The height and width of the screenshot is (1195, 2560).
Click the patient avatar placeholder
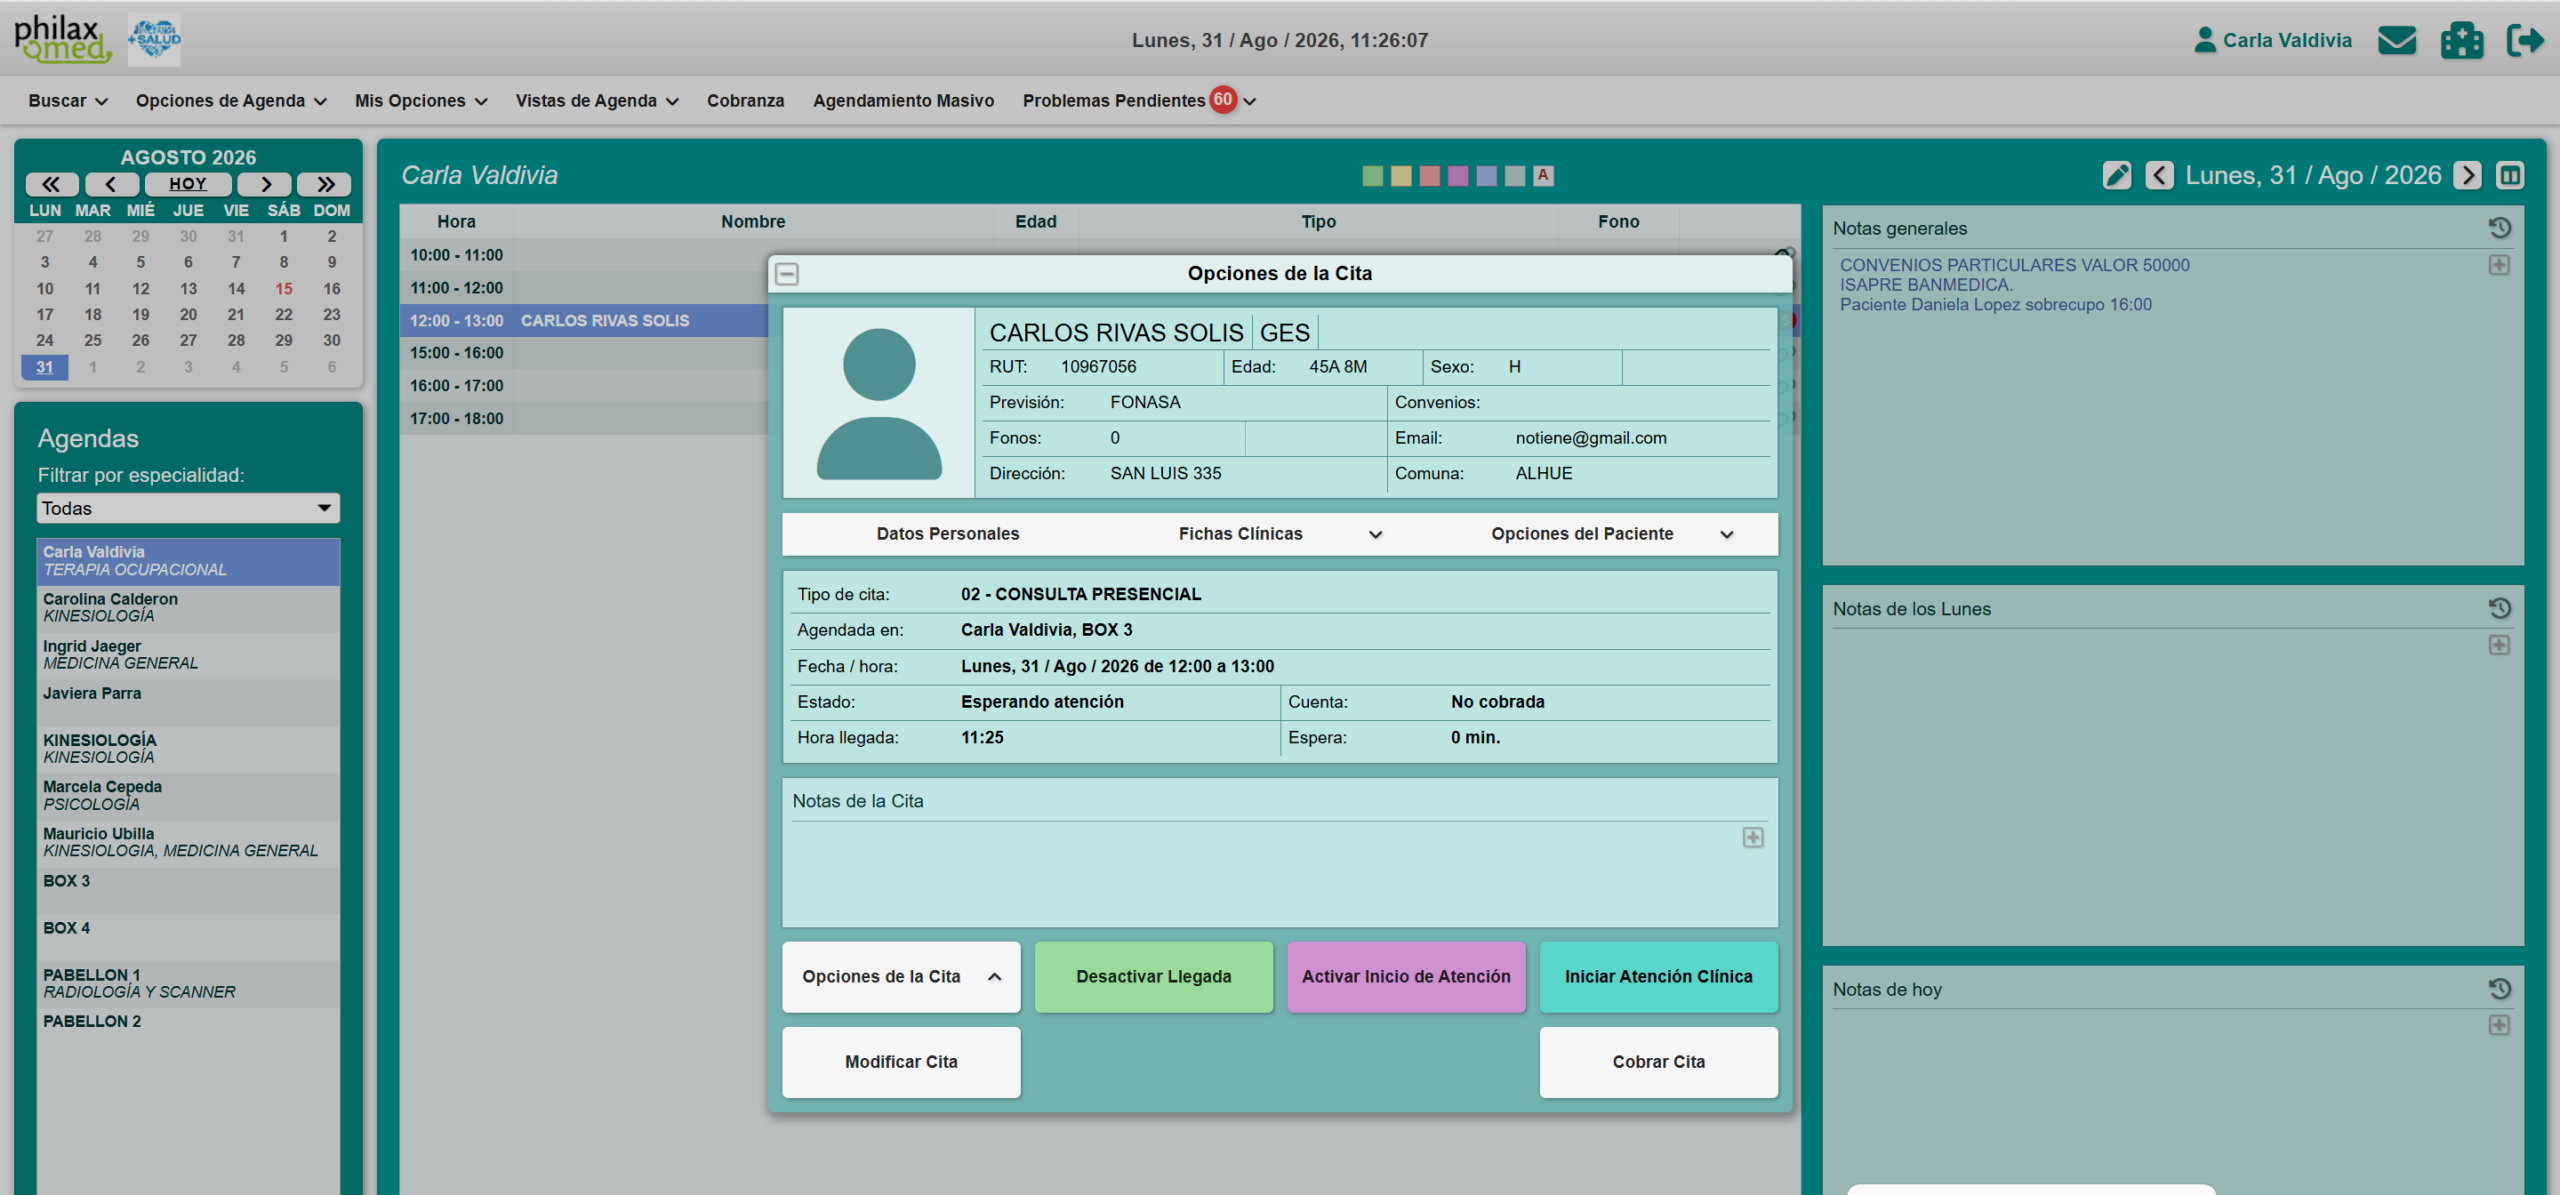click(x=878, y=403)
